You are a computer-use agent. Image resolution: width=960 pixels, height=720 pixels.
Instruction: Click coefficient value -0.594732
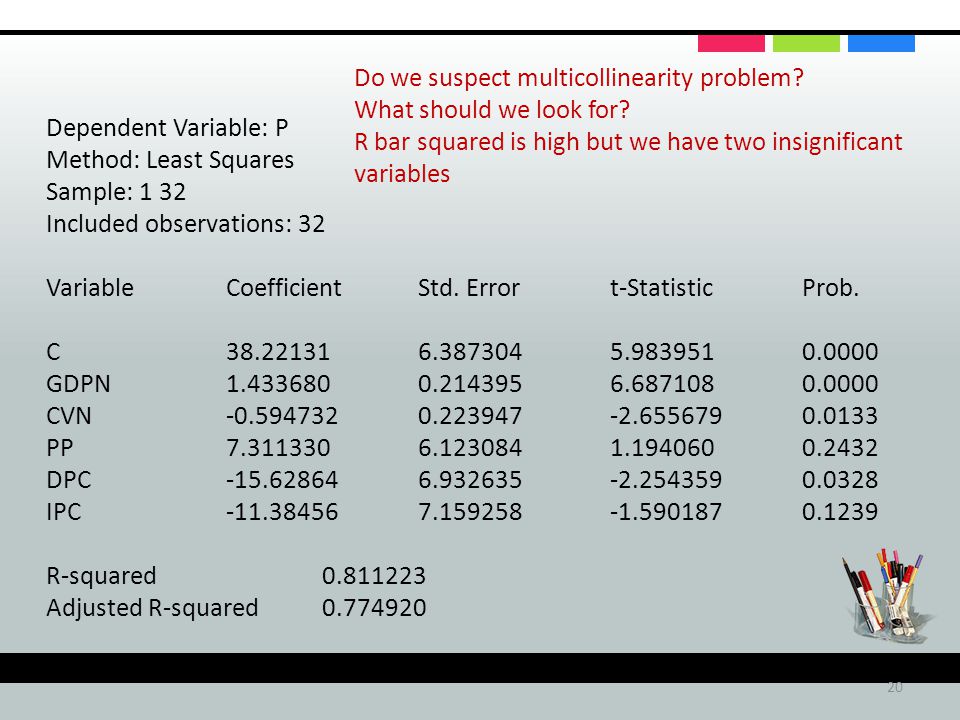tap(282, 416)
